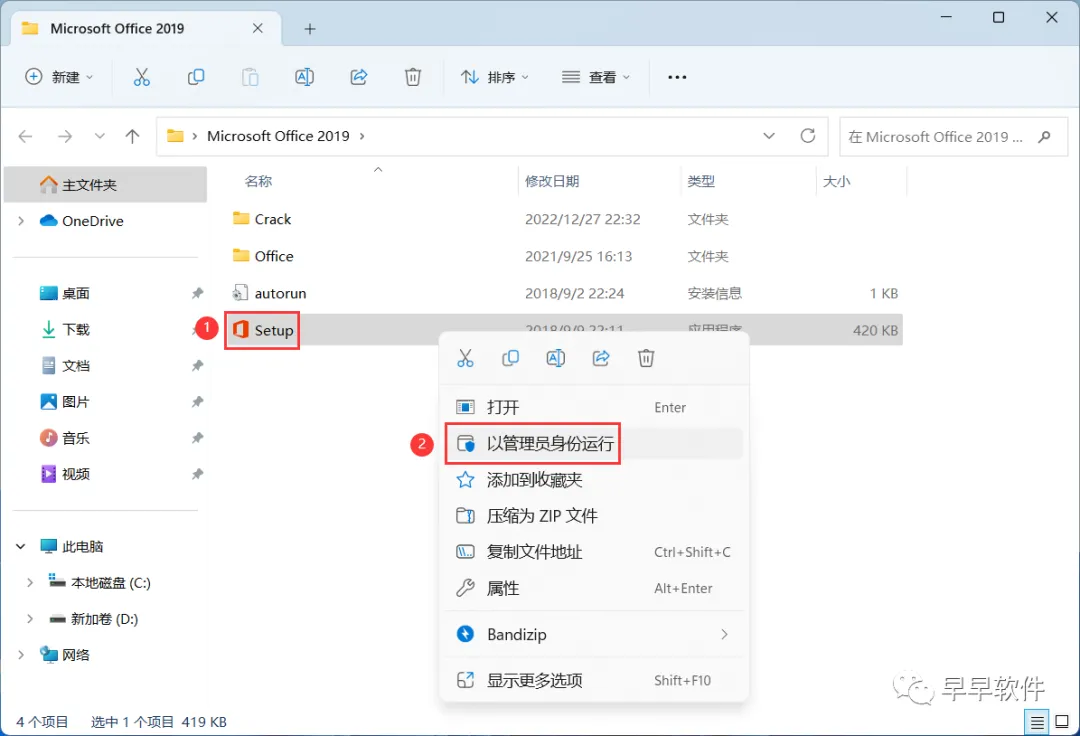
Task: Click the Copy icon in the context menu
Action: point(510,358)
